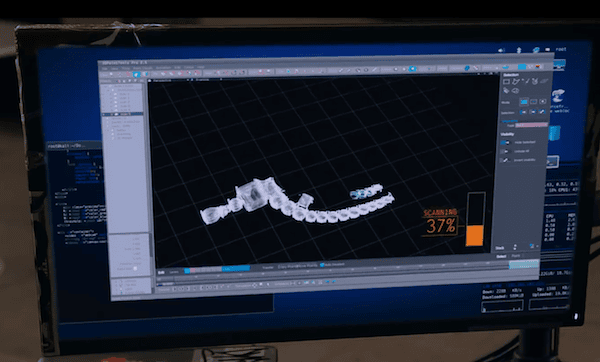Viewport: 600px width, 362px height.
Task: Click the Select button at panel bottom
Action: [501, 256]
